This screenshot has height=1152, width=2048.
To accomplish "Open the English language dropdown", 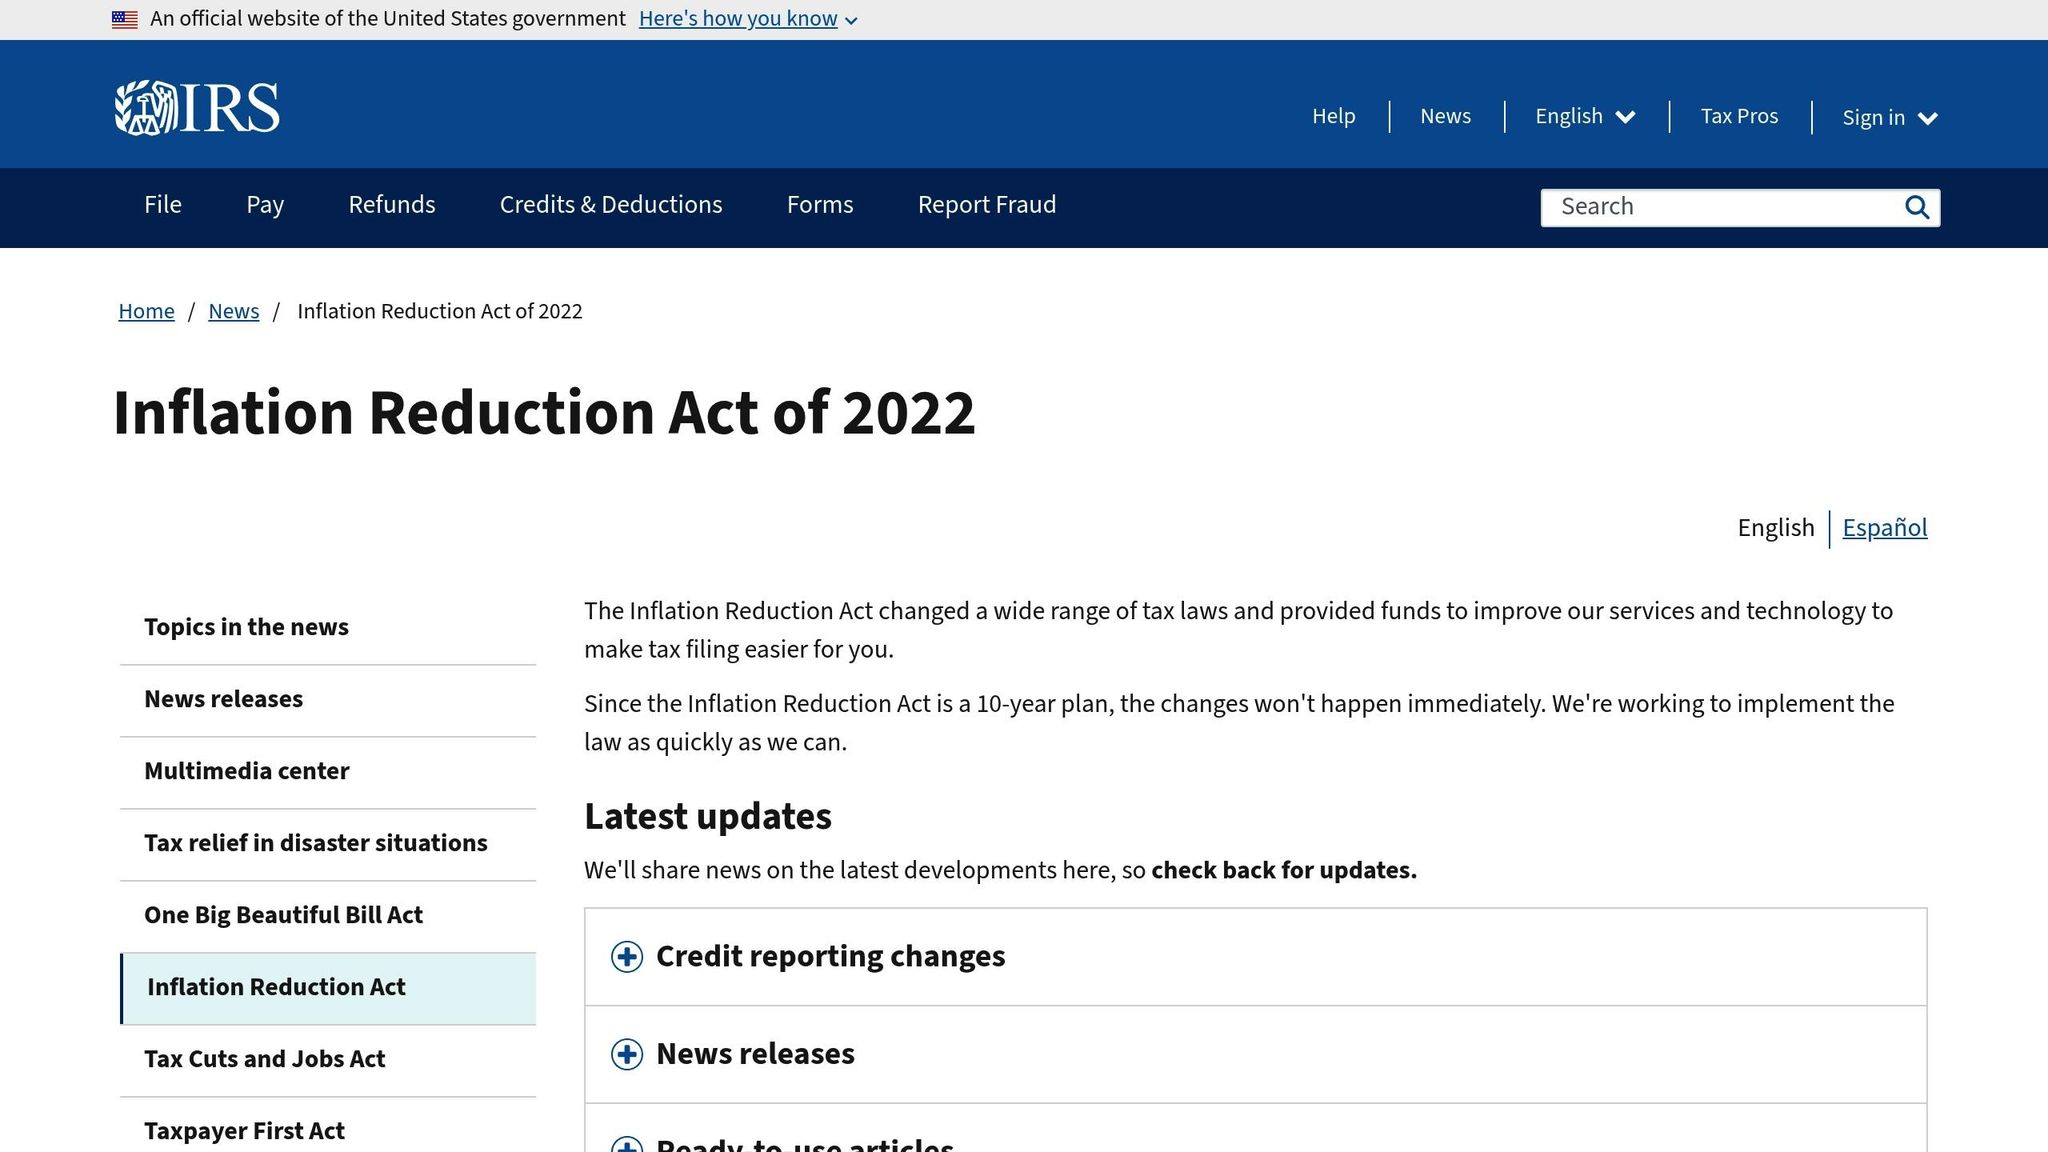I will 1584,117.
